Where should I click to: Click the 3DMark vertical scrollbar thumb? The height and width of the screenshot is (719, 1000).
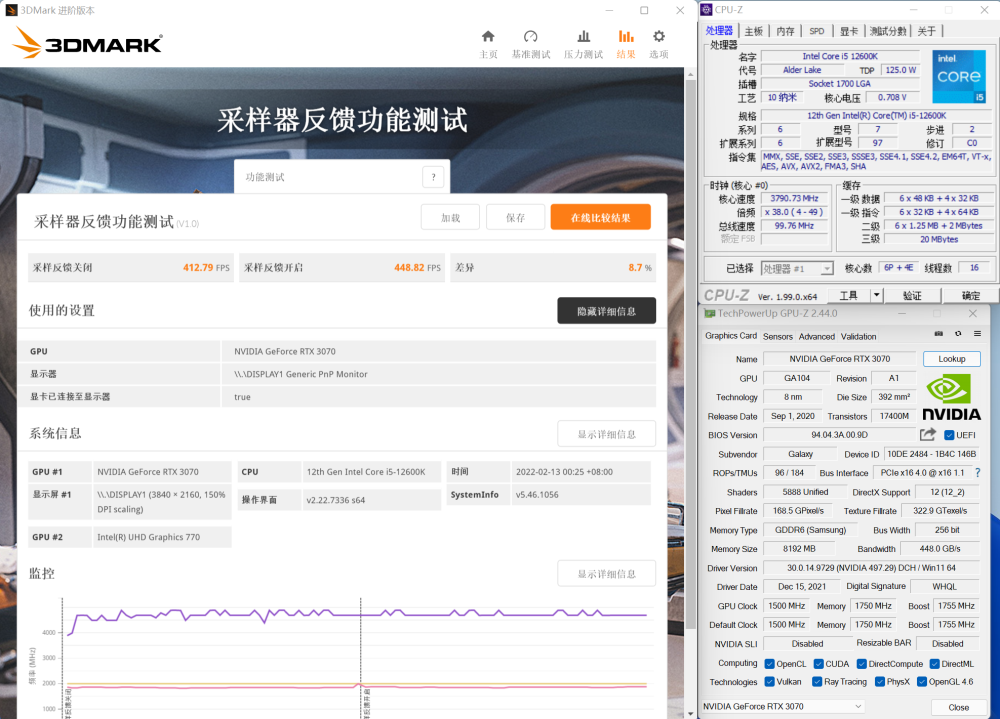(x=690, y=354)
